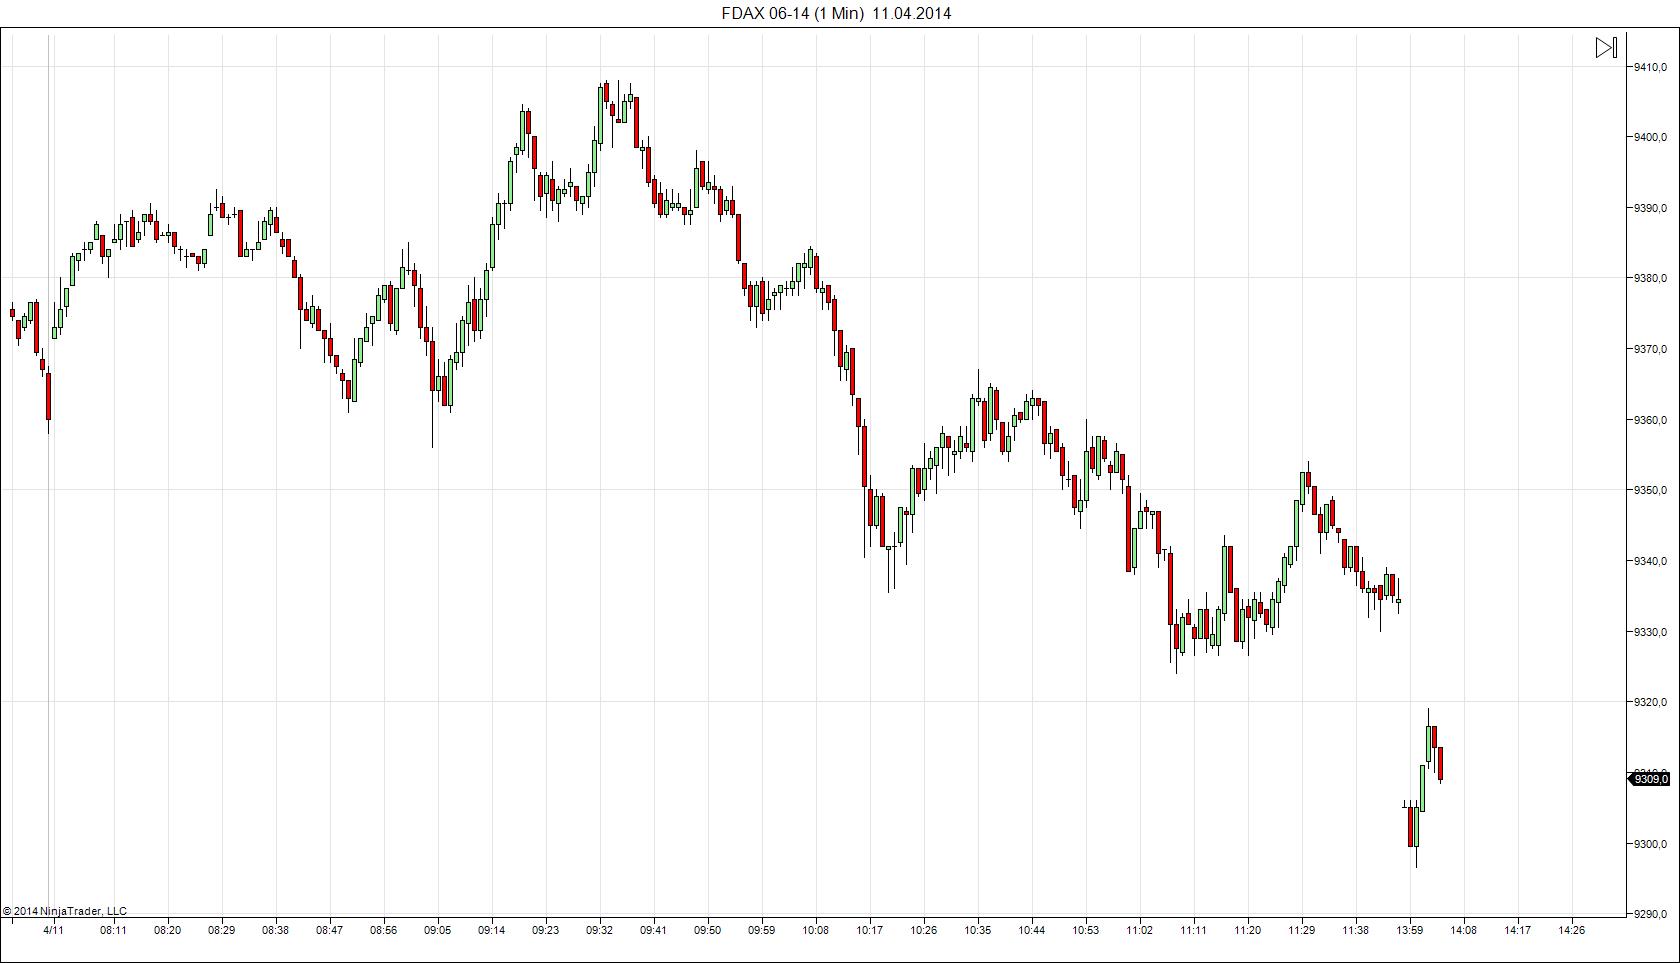
Task: Click the 9390,0 price axis label
Action: [1650, 208]
